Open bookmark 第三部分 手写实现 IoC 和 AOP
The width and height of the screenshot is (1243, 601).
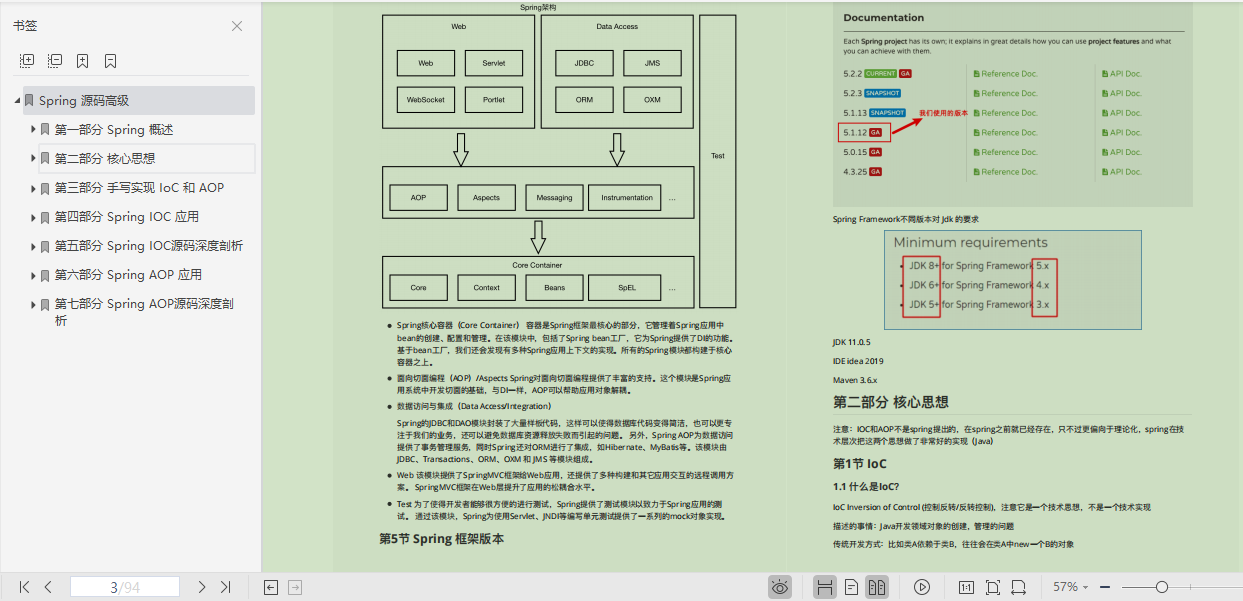tap(139, 188)
